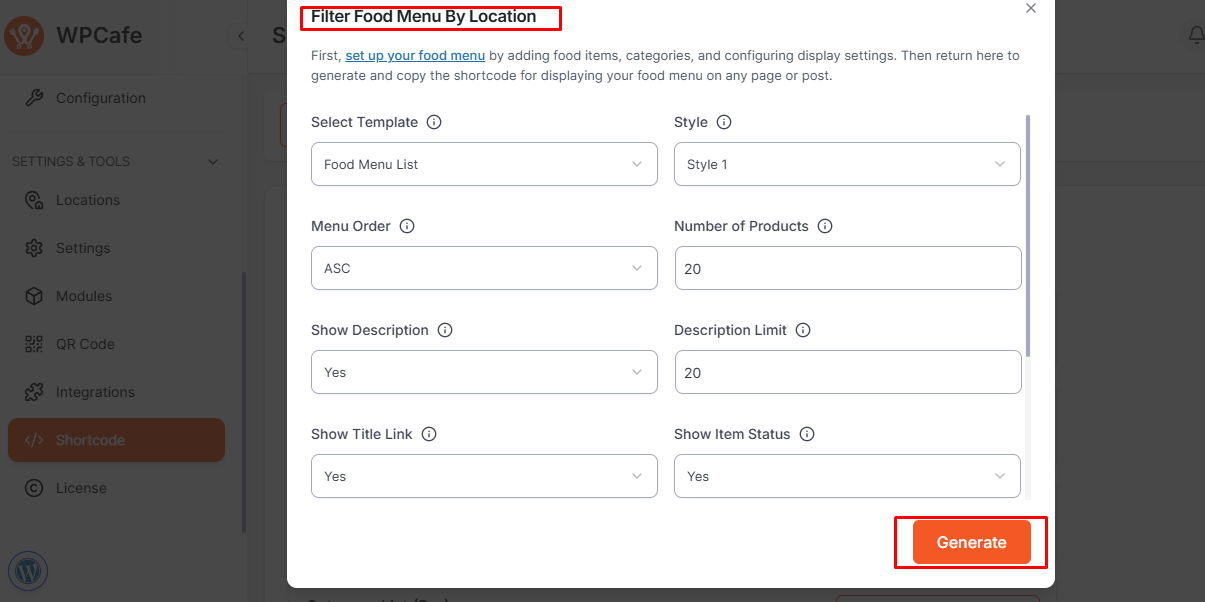Click the Number of Products input field
The width and height of the screenshot is (1205, 602).
point(848,268)
